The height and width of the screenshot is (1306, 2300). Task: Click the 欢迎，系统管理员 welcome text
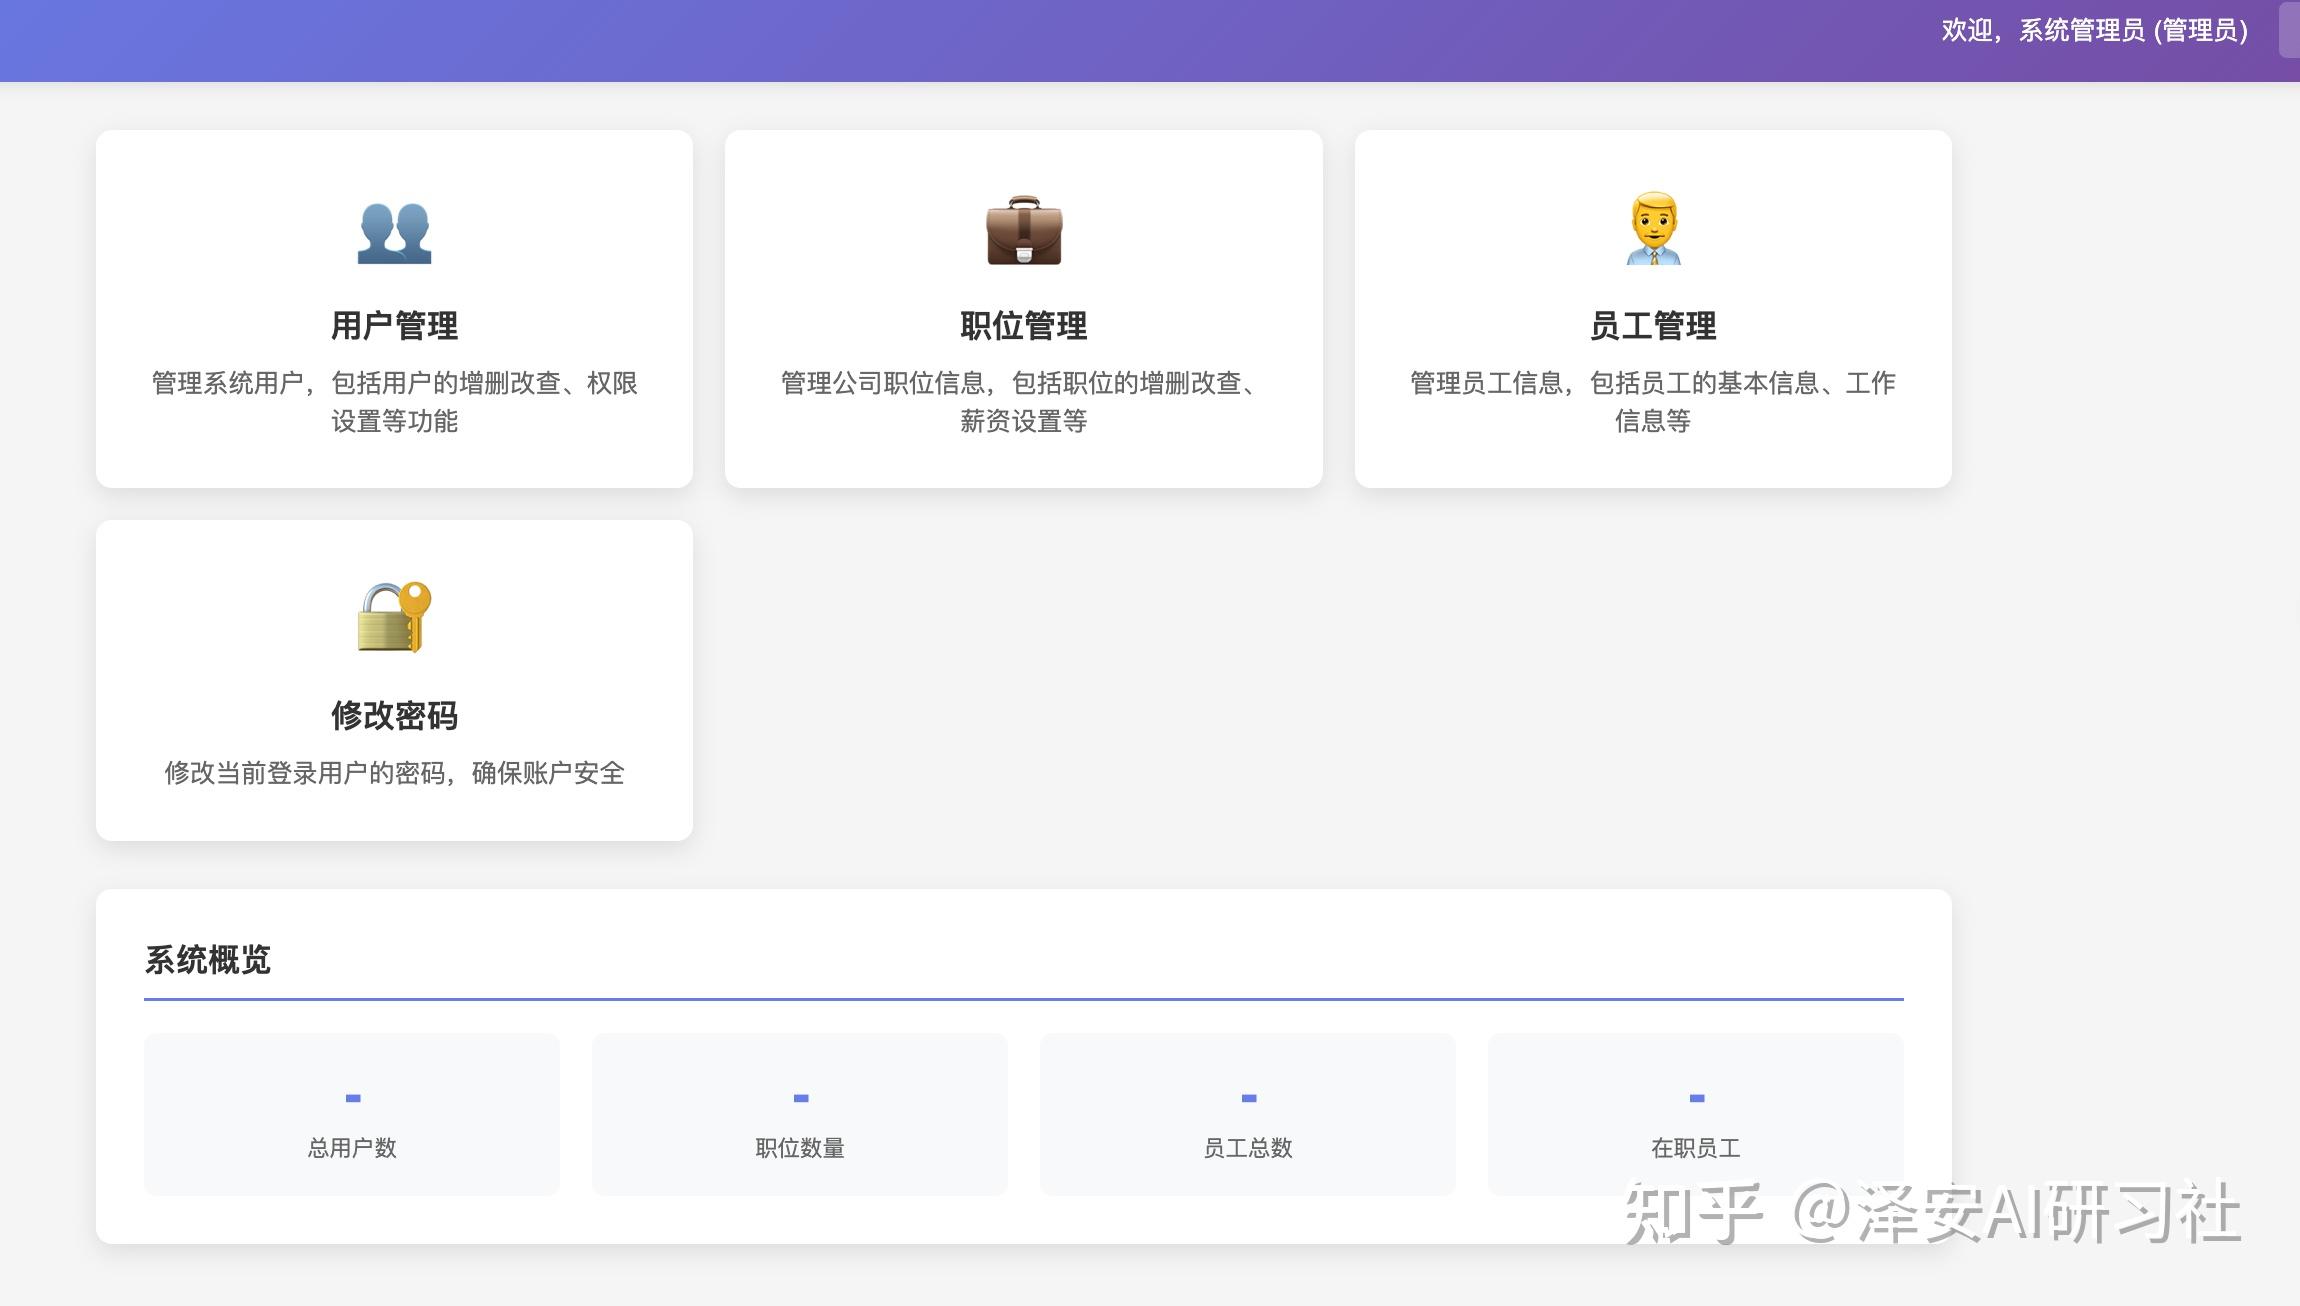click(2094, 31)
